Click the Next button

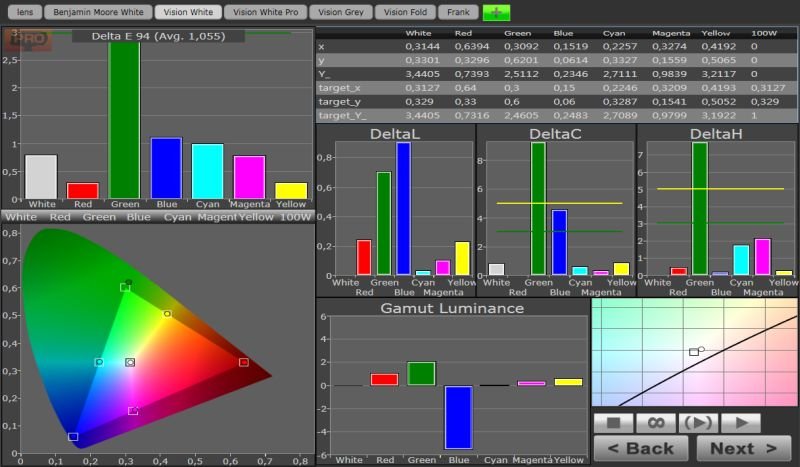[x=743, y=448]
